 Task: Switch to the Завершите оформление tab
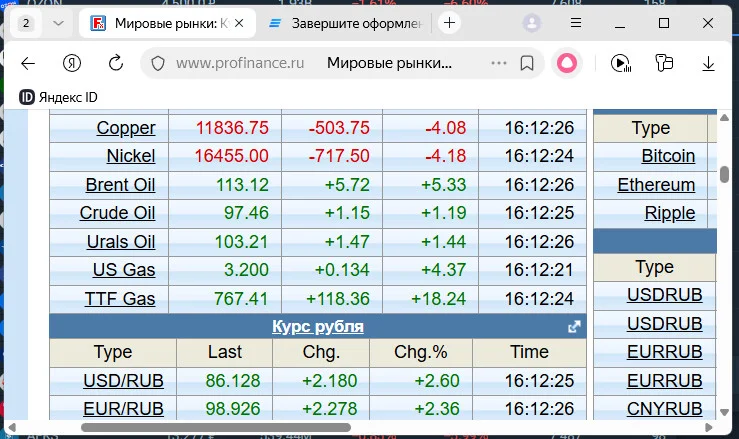pyautogui.click(x=346, y=23)
